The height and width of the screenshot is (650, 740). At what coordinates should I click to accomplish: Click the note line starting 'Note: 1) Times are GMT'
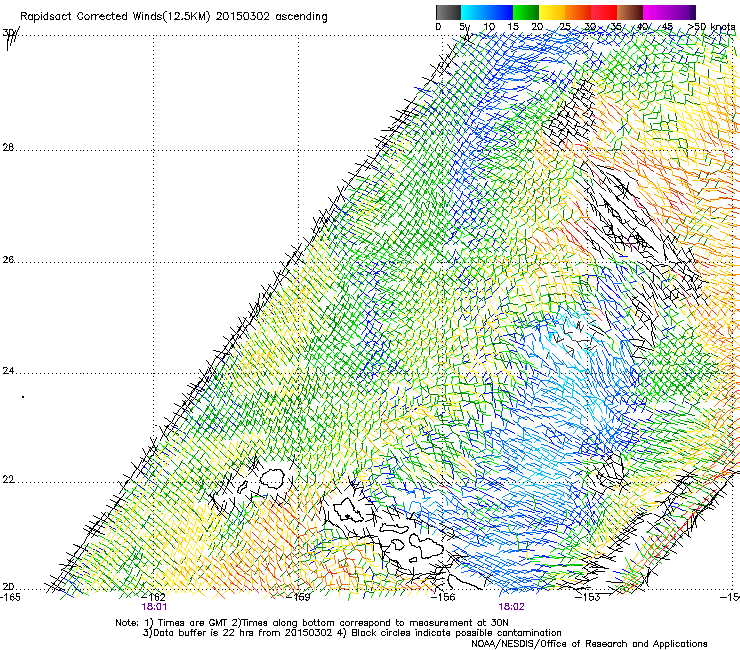[x=312, y=623]
